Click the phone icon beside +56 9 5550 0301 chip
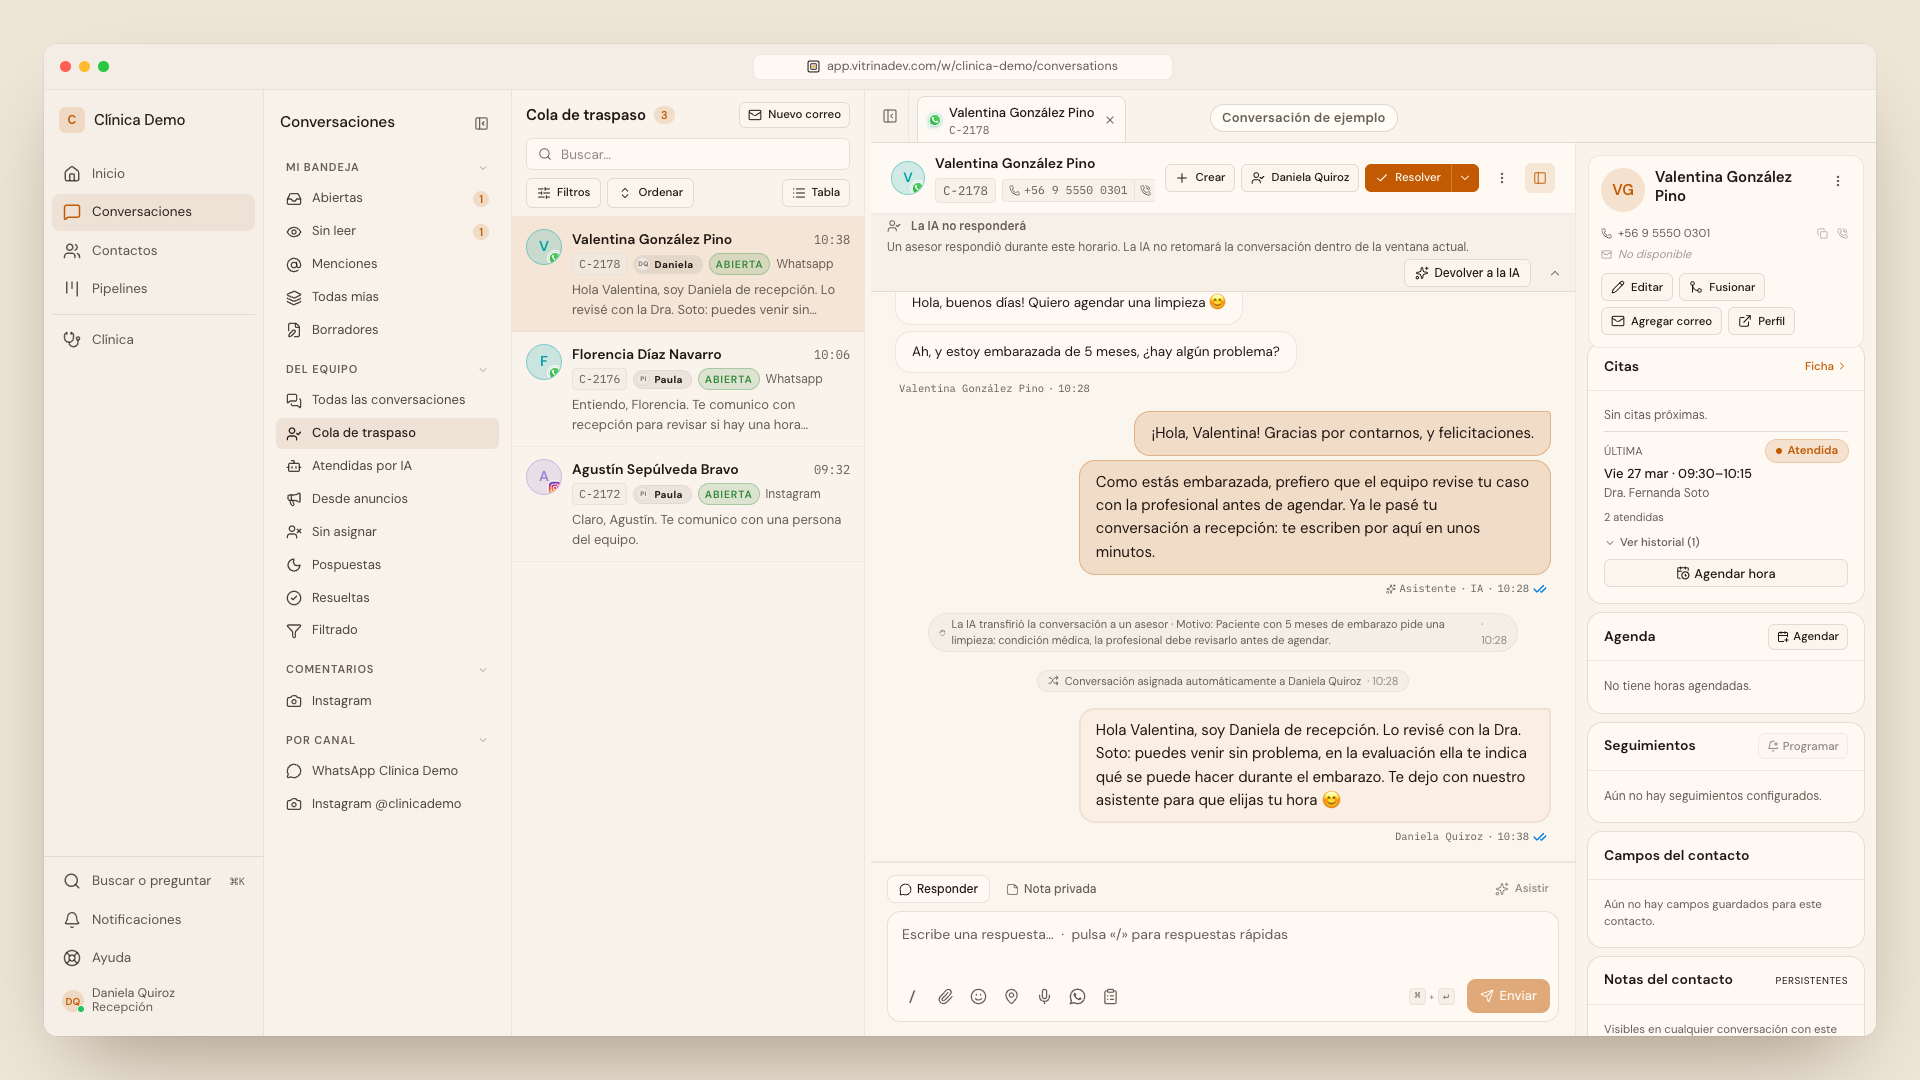This screenshot has height=1080, width=1920. pyautogui.click(x=1145, y=190)
